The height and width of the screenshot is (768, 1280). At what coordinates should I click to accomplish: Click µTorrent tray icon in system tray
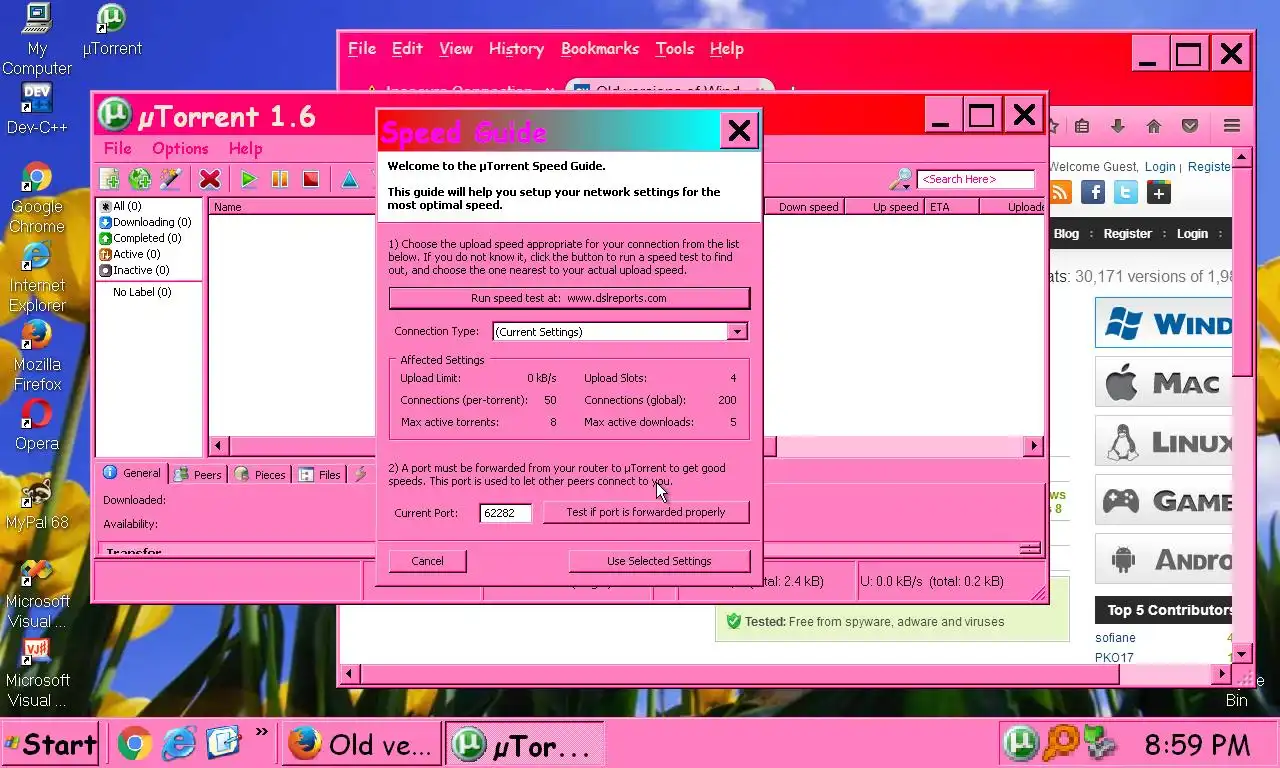point(1020,743)
